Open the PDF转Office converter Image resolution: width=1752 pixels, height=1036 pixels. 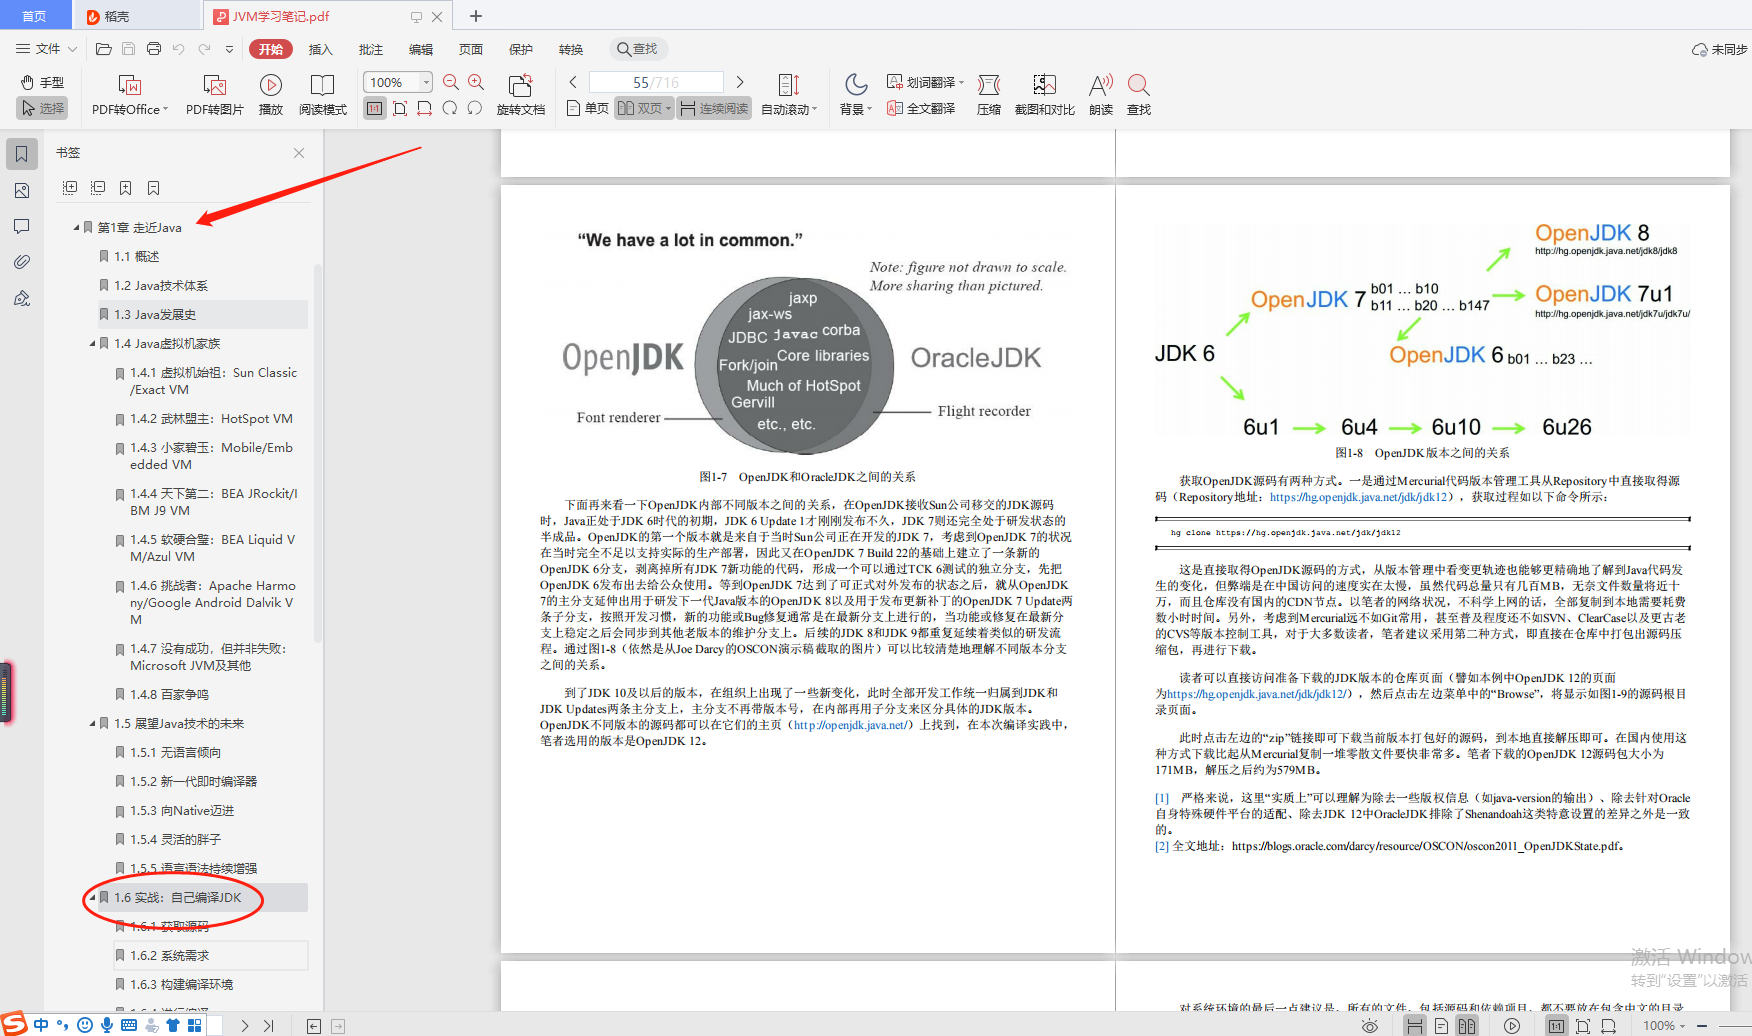coord(130,95)
